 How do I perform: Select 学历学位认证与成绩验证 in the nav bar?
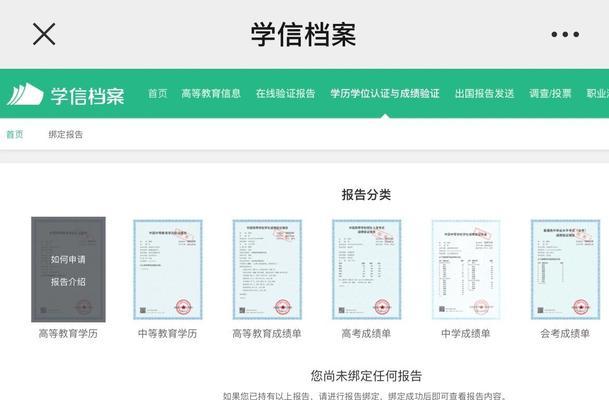point(385,94)
